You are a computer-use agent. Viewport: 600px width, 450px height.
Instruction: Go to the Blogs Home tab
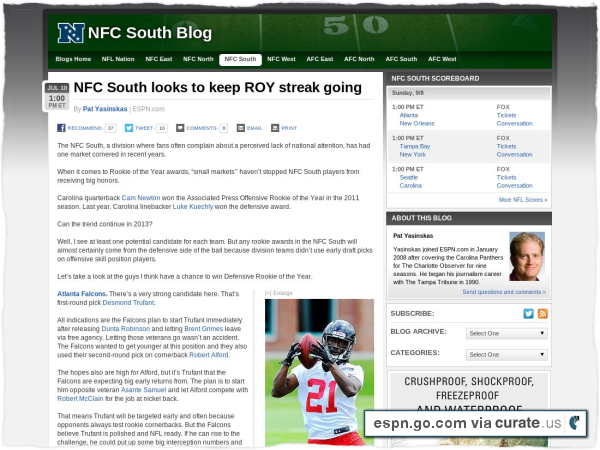click(73, 59)
